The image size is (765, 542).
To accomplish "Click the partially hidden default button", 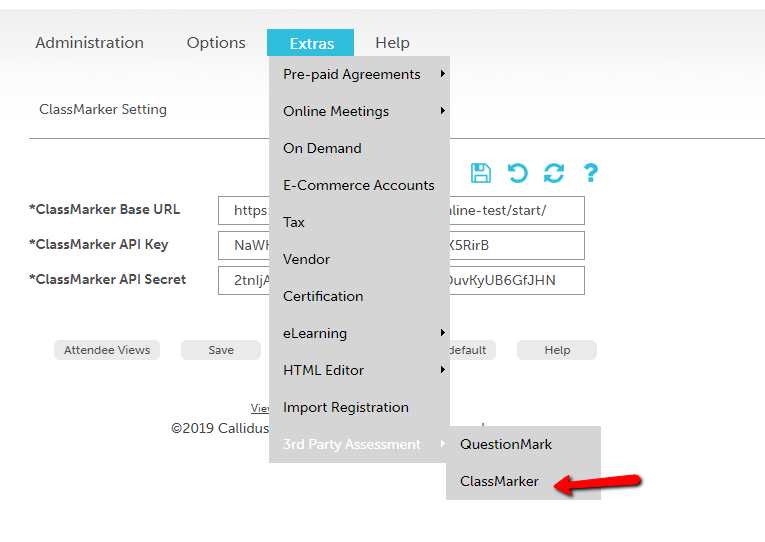I will (472, 350).
